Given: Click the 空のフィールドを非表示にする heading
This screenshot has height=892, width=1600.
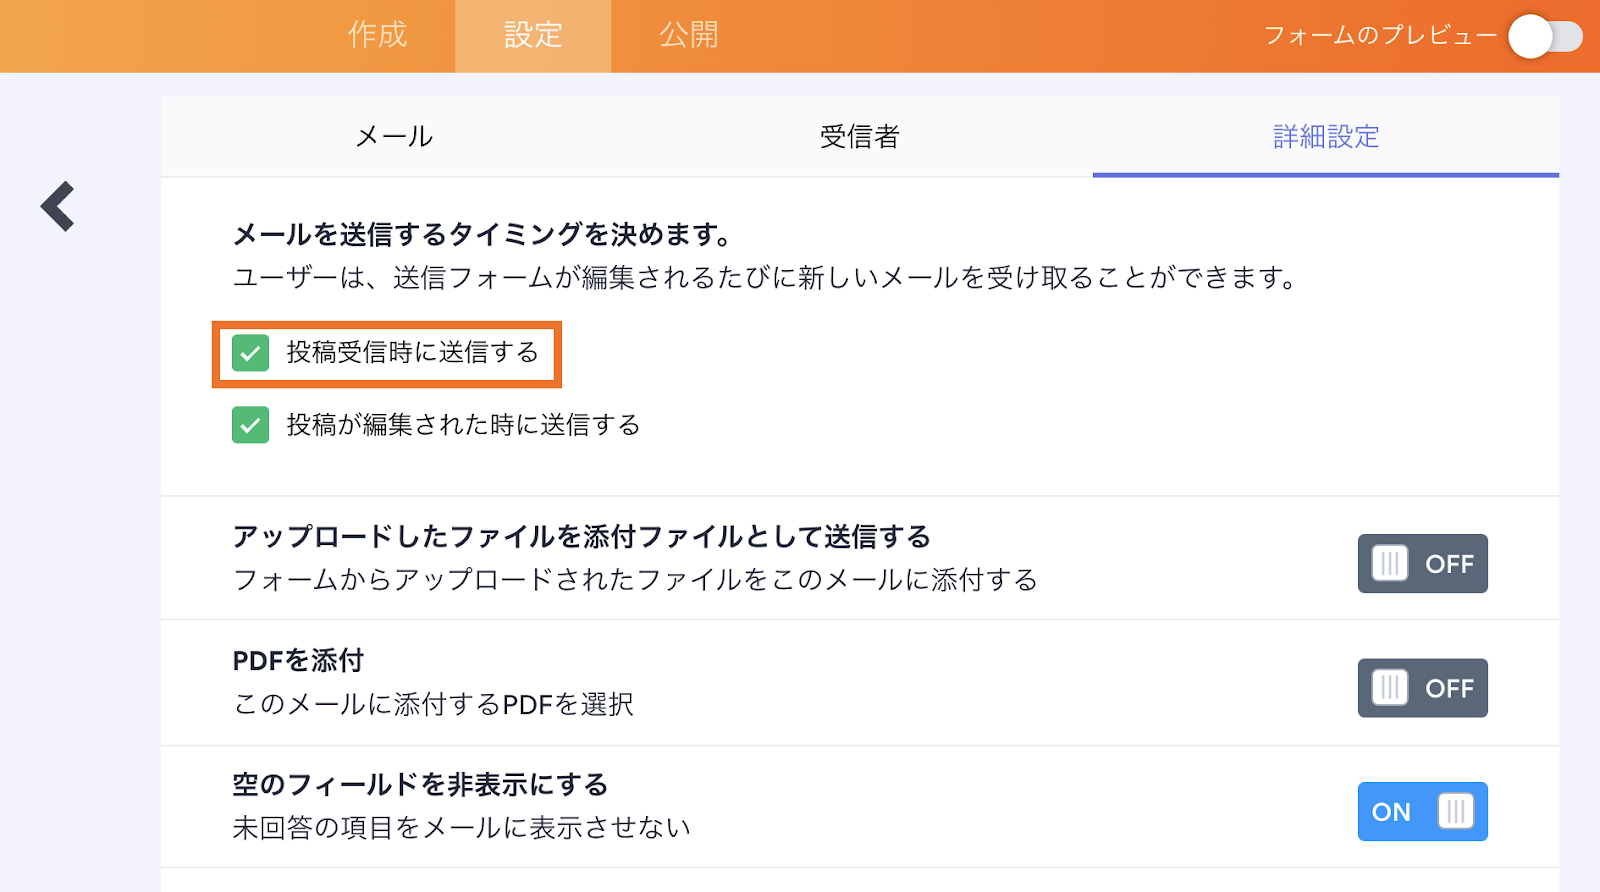Looking at the screenshot, I should [x=420, y=785].
